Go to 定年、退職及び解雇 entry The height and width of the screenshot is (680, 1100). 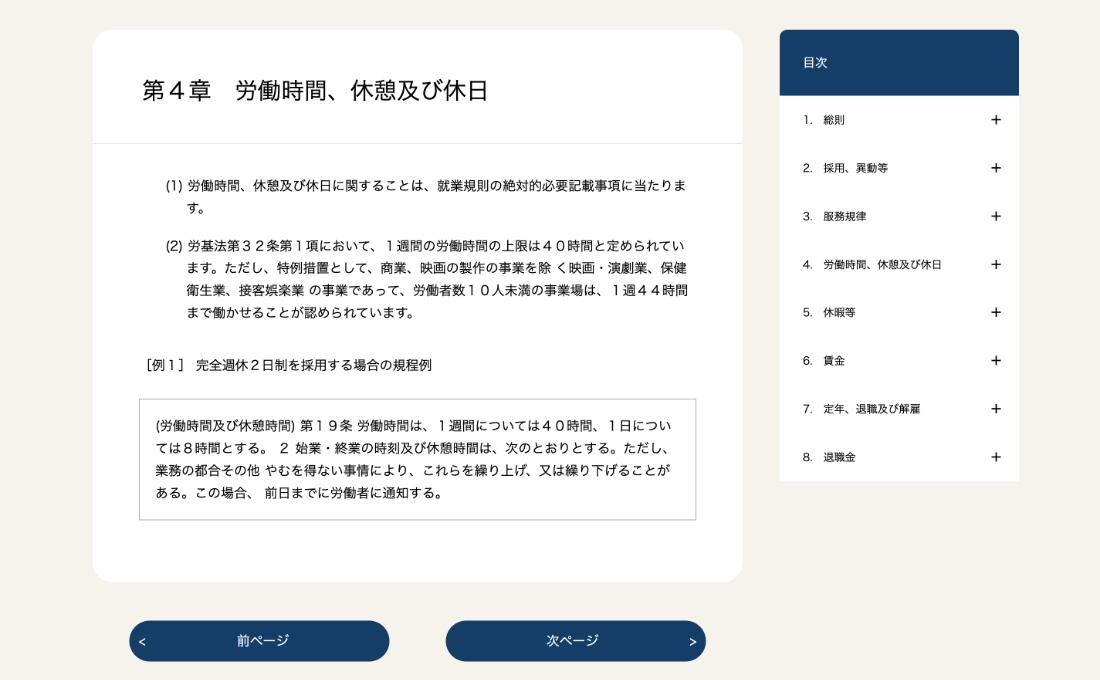tap(871, 409)
